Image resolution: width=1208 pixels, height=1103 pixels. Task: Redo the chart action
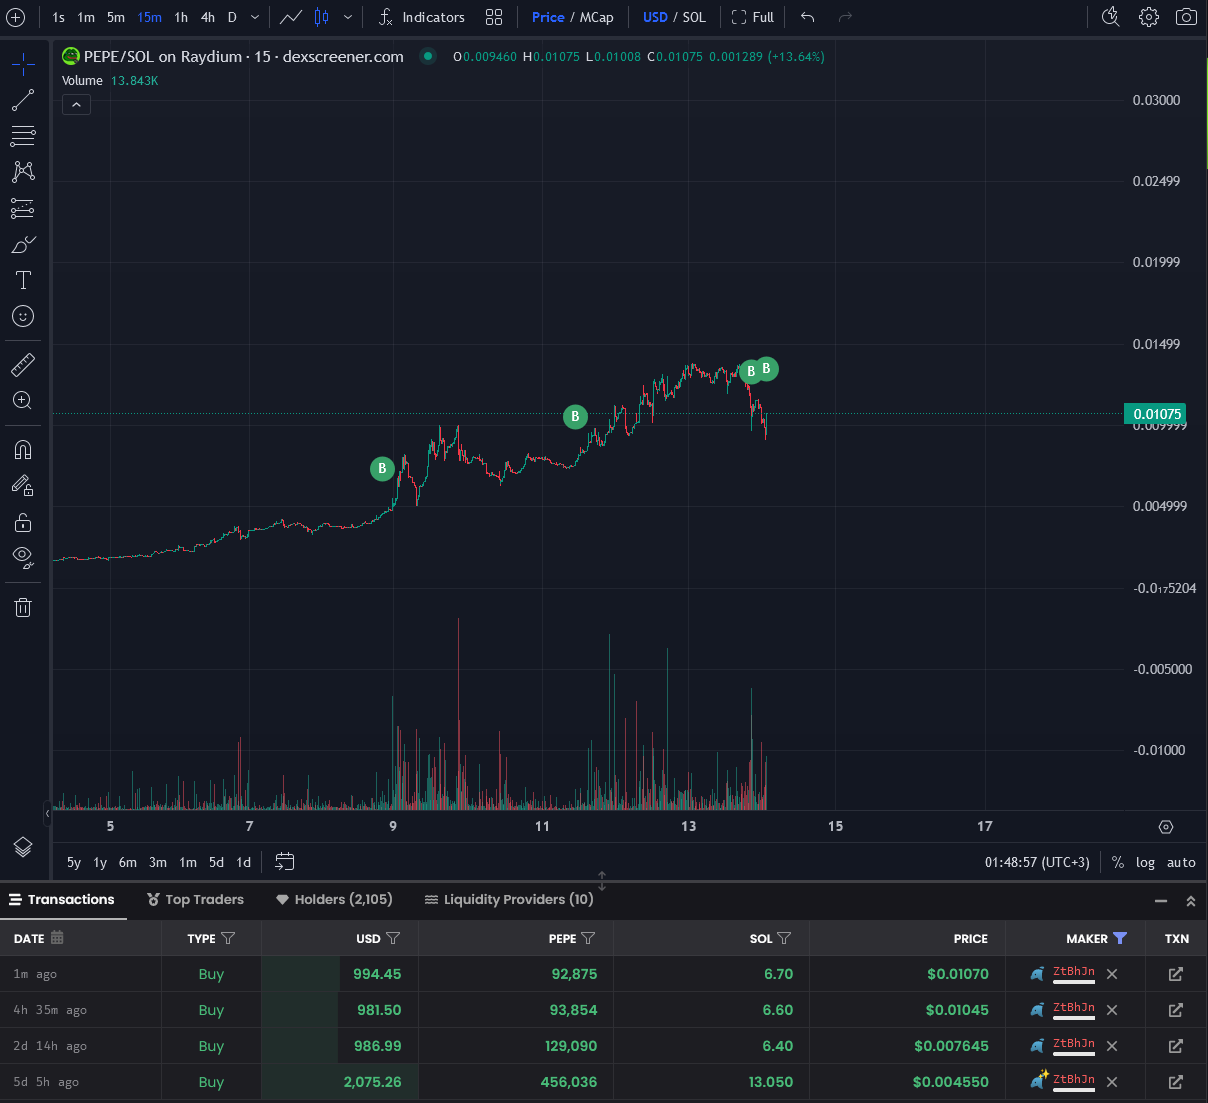[845, 17]
